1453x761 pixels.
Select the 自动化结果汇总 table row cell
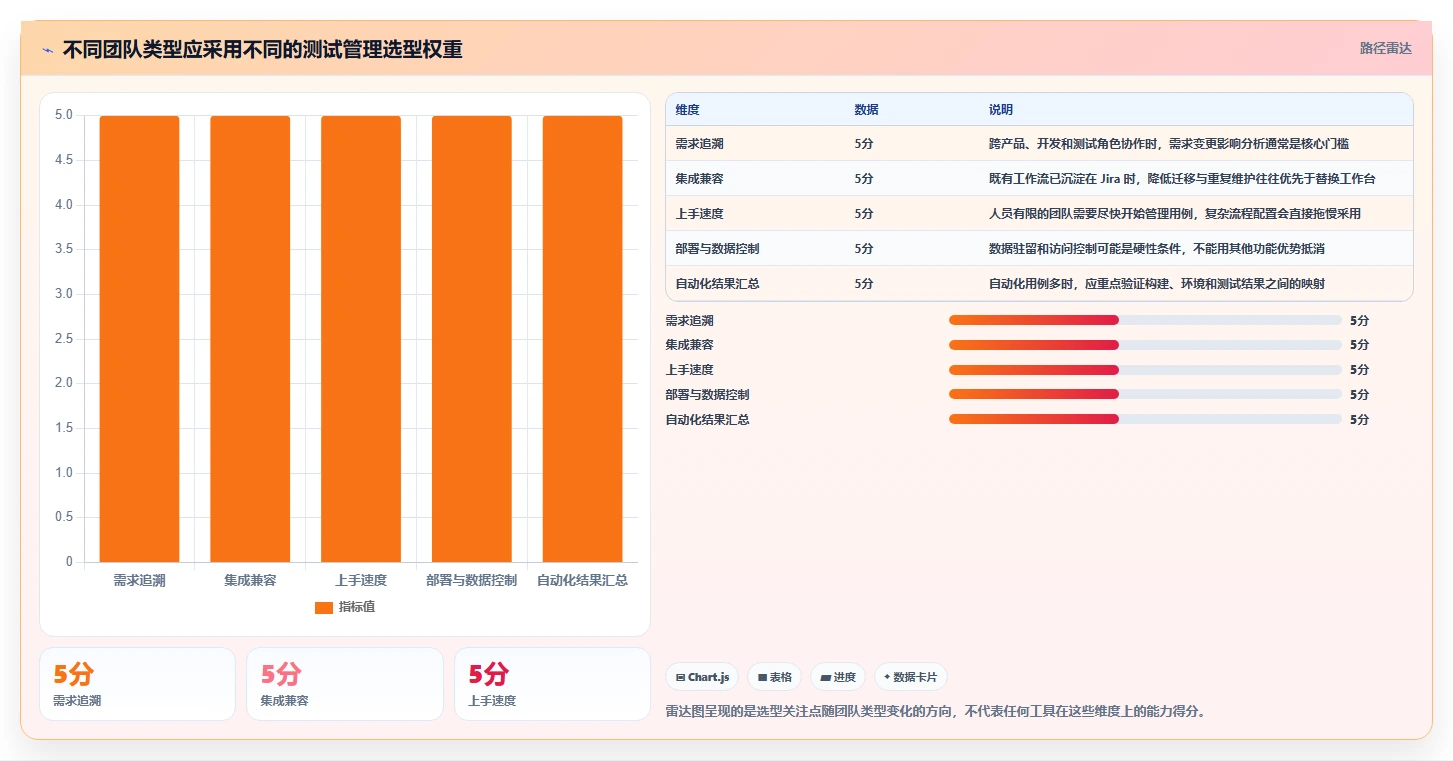coord(717,284)
